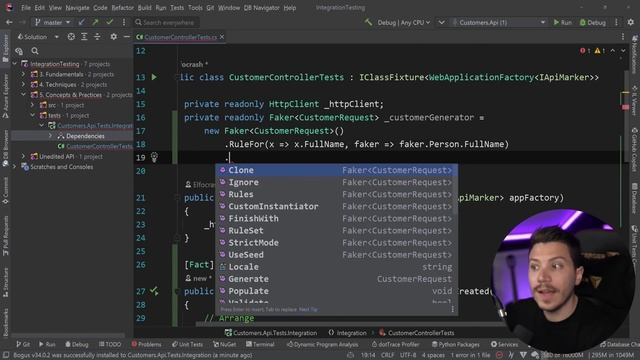
Task: Open the Refactor menu
Action: 122,8
